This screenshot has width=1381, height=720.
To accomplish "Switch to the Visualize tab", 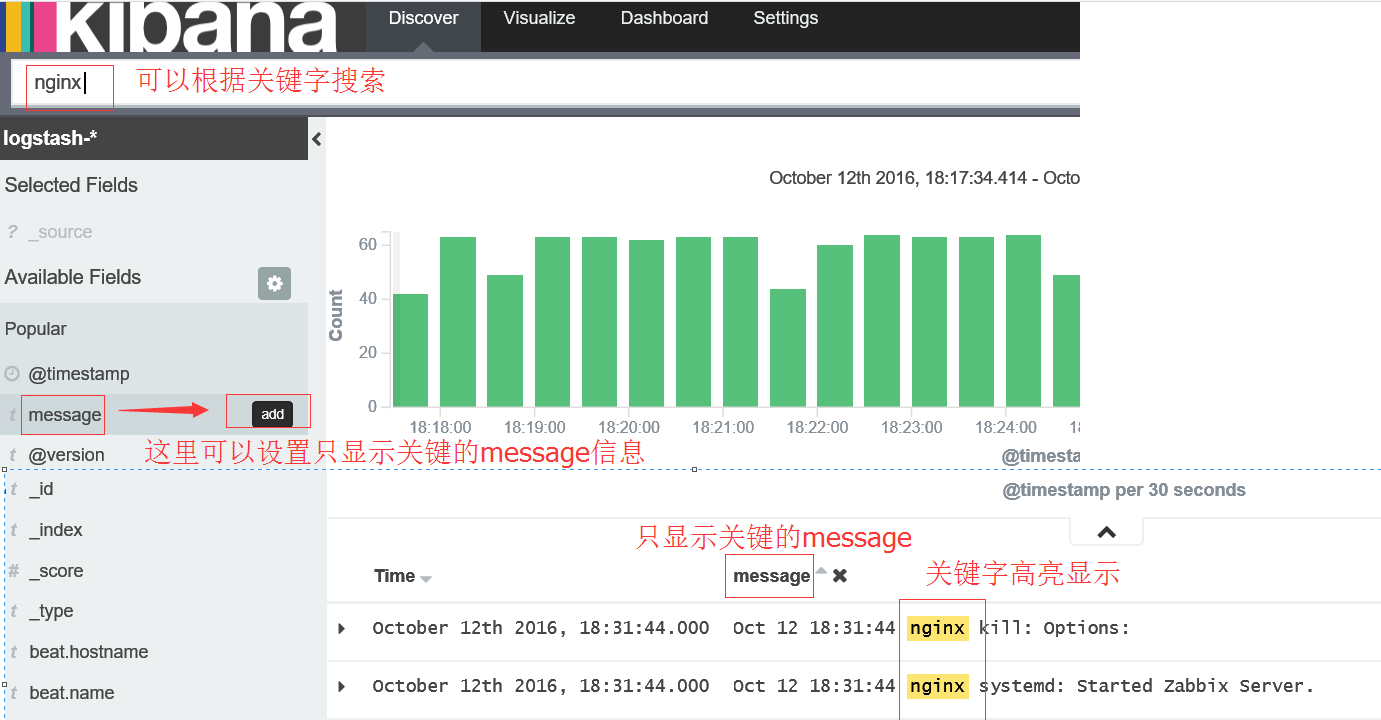I will coord(539,18).
